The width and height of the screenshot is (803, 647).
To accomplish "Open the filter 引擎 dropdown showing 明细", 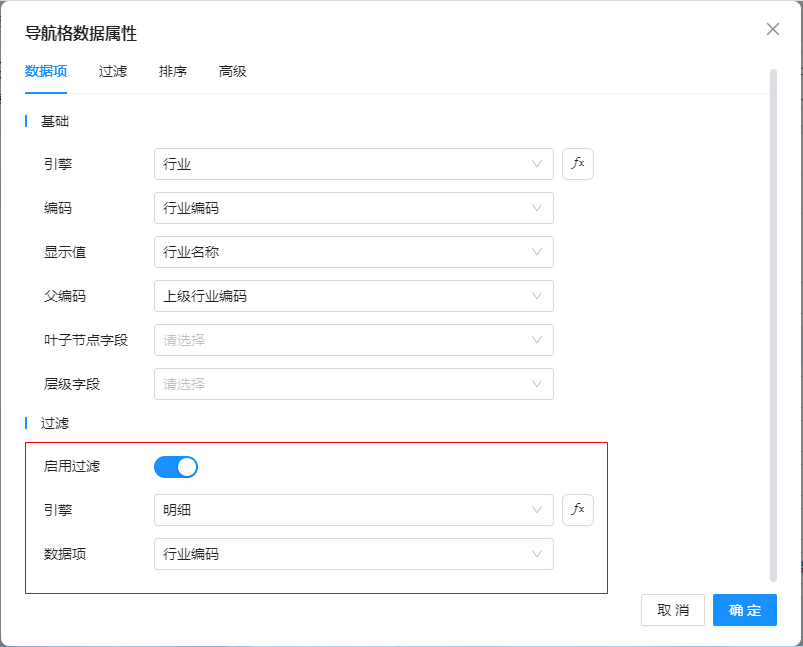I will [x=353, y=510].
